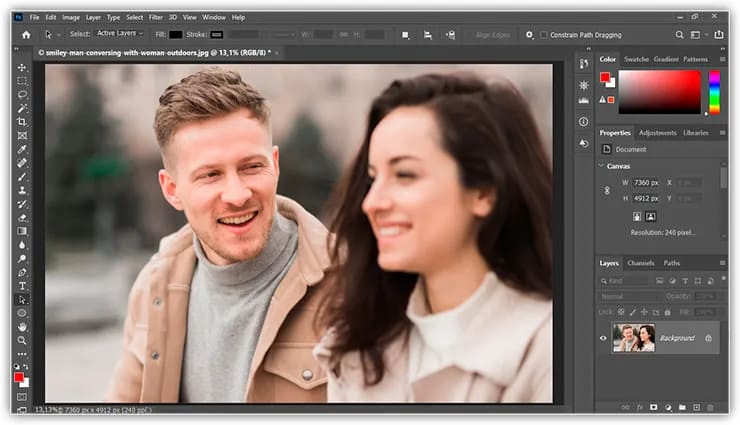Open the Image menu

point(71,17)
